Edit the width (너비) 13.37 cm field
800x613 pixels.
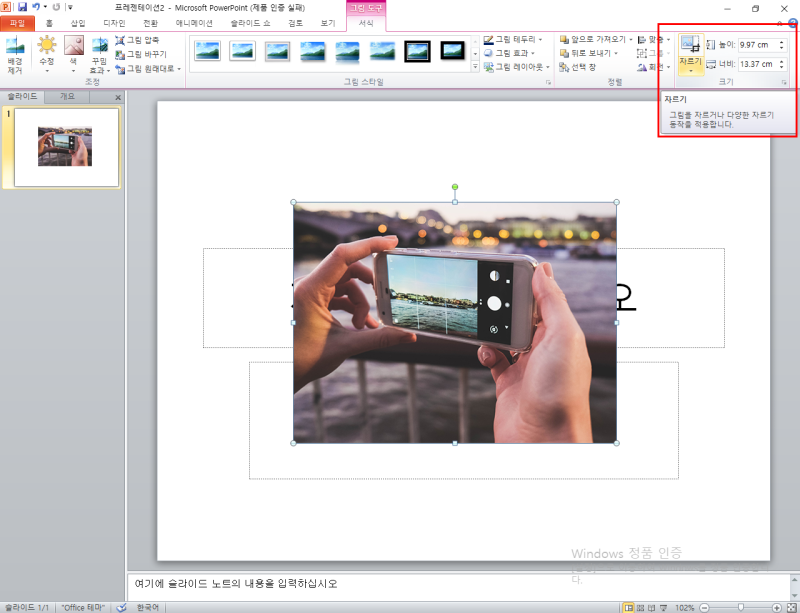[757, 64]
